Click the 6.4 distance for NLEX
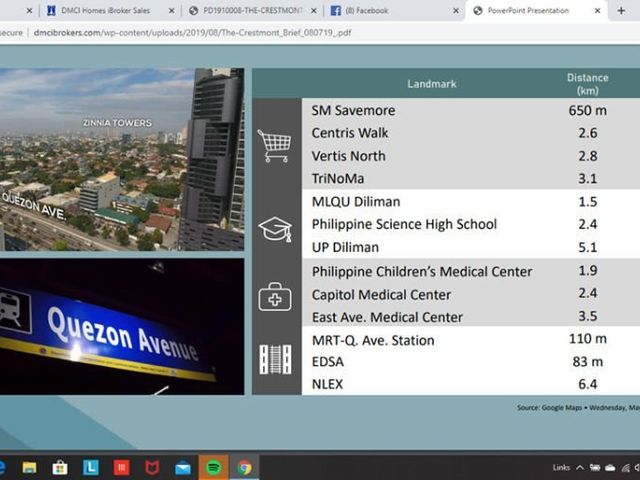 click(x=587, y=384)
